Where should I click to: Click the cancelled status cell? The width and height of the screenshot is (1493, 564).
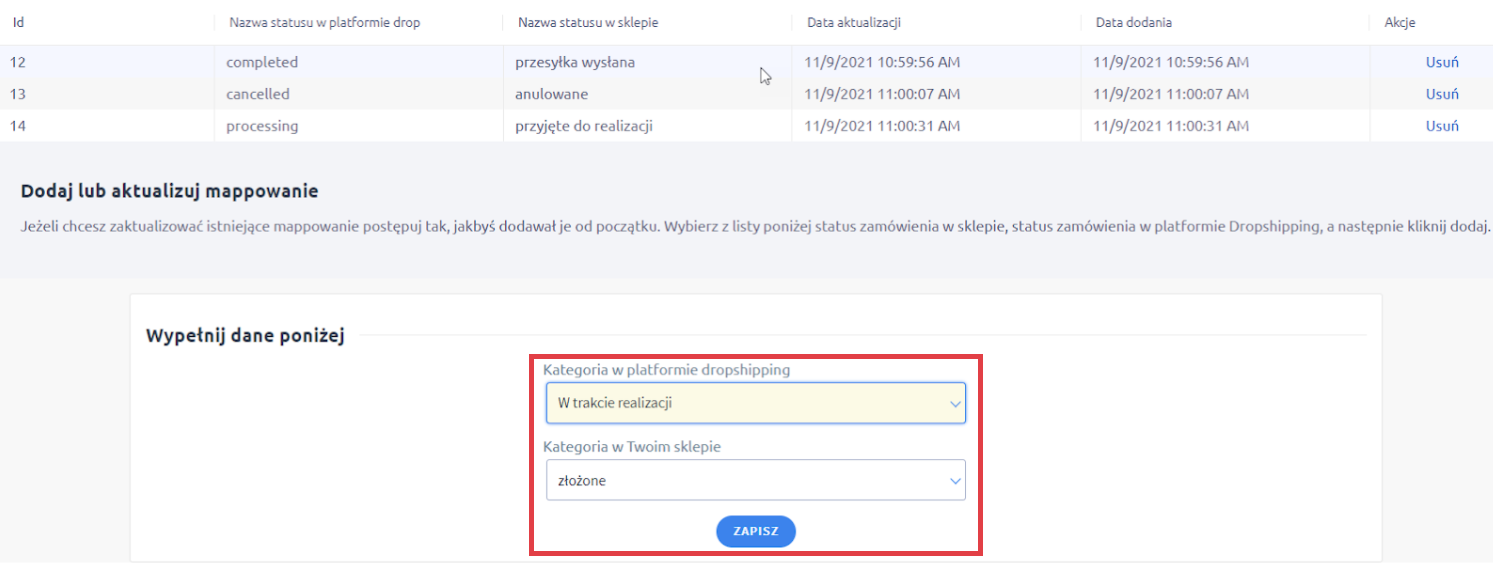258,94
